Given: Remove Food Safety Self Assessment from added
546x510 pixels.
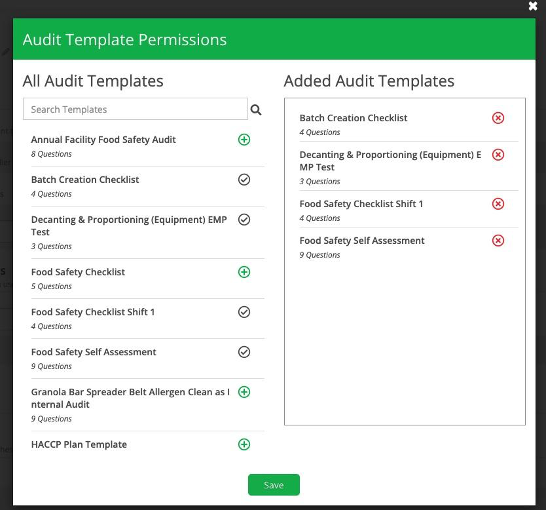Looking at the screenshot, I should [x=498, y=241].
